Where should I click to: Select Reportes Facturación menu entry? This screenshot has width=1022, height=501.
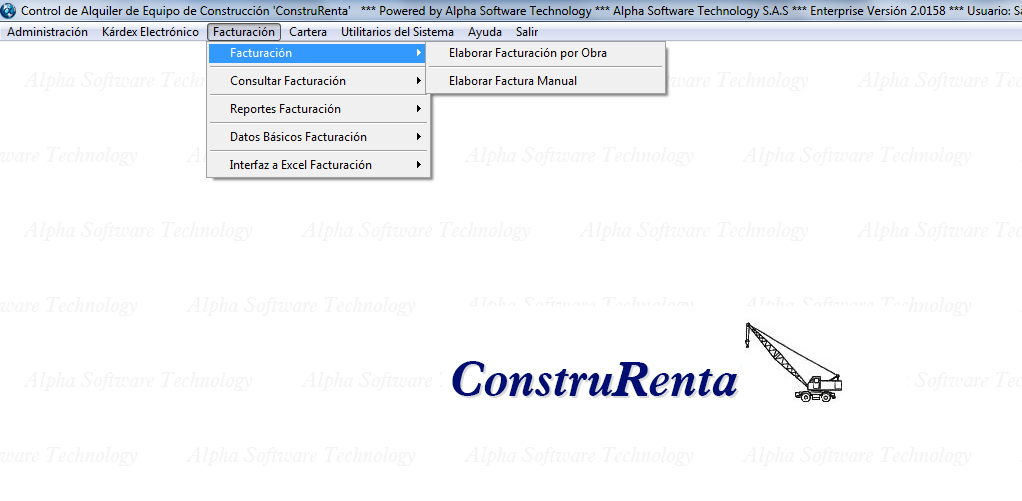coord(285,109)
